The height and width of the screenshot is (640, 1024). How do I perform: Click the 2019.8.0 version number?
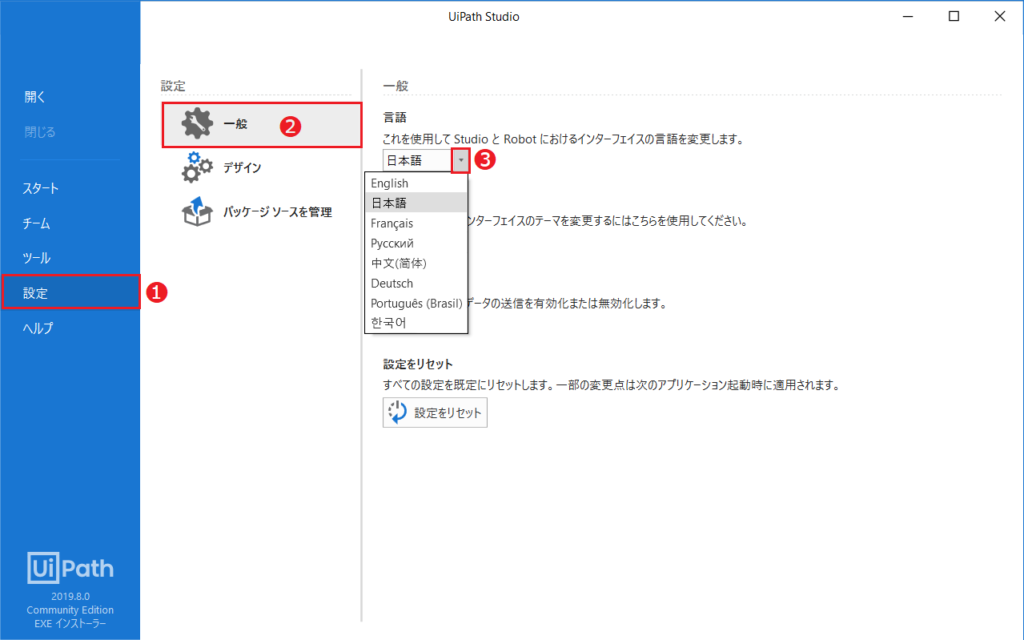click(x=71, y=596)
